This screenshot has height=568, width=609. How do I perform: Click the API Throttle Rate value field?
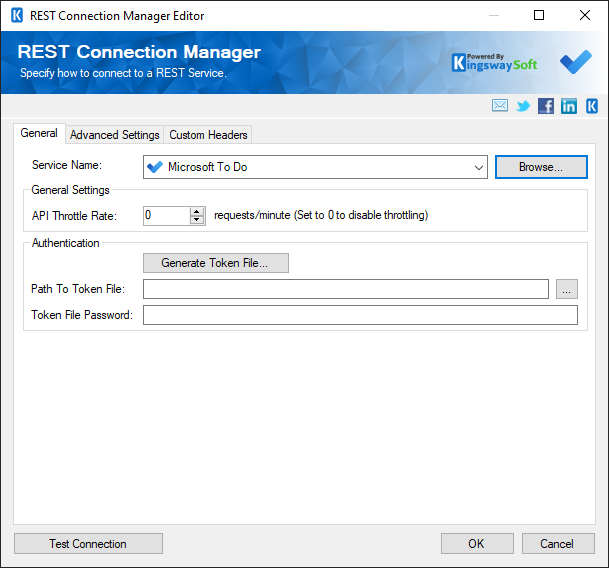pyautogui.click(x=167, y=215)
